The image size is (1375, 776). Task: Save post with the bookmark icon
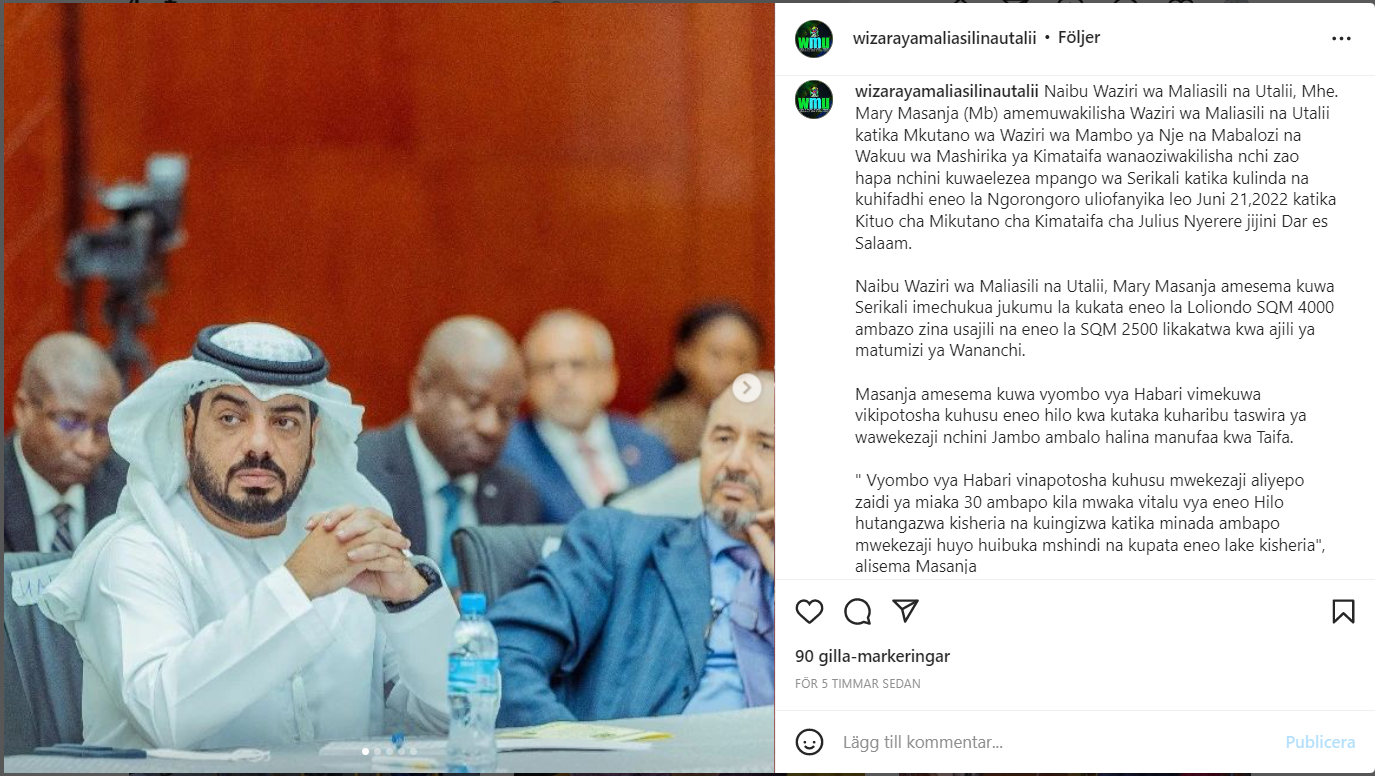coord(1343,611)
